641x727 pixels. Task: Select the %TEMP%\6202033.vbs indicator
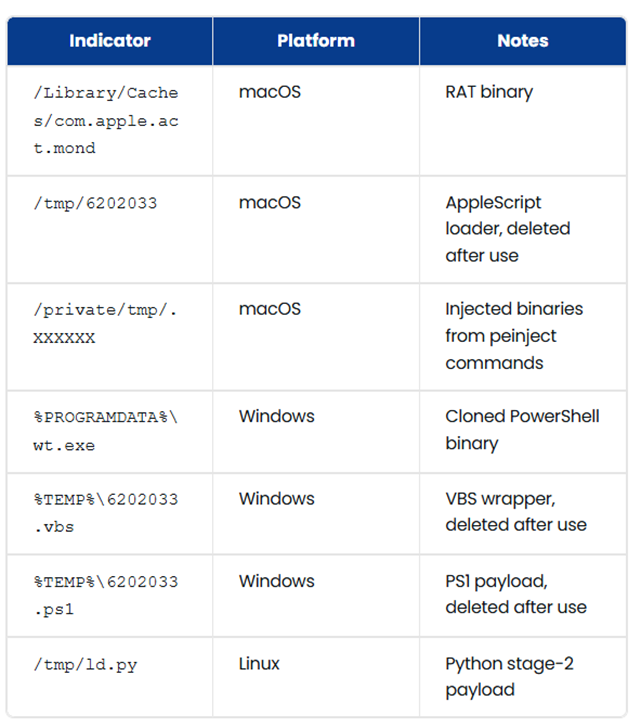(105, 512)
